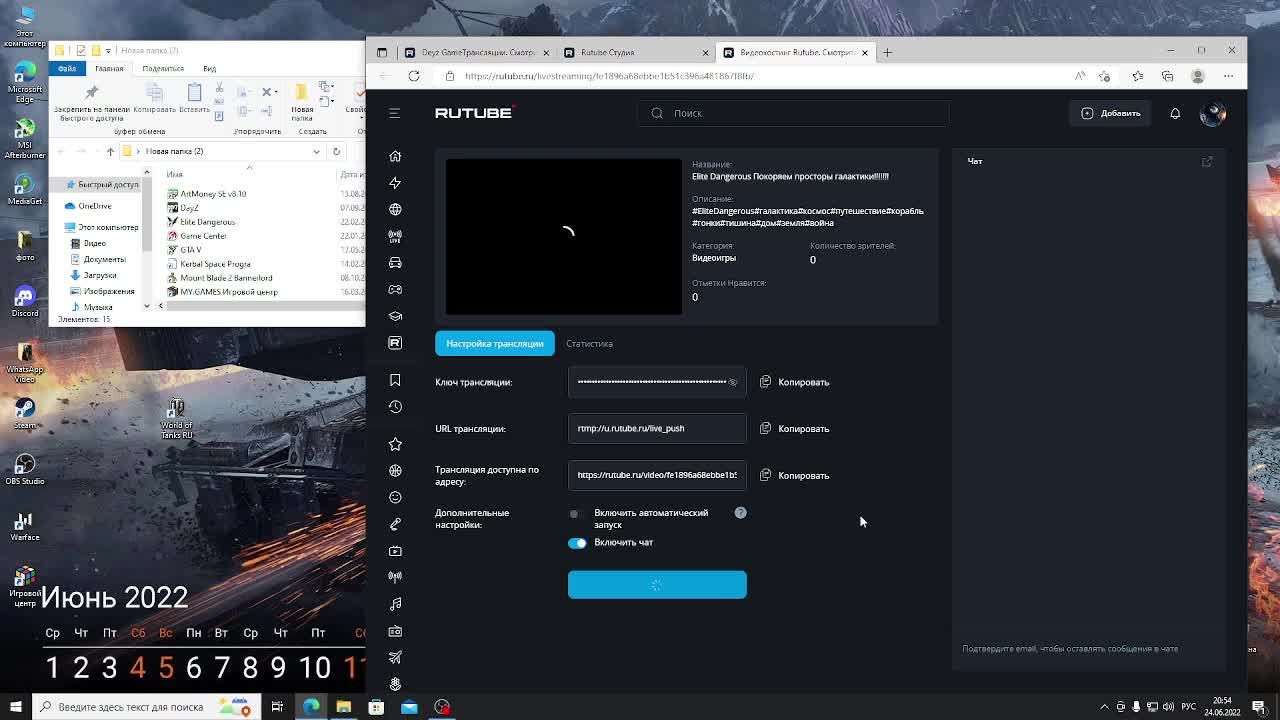Open Steam desktop shortcut

(x=25, y=412)
